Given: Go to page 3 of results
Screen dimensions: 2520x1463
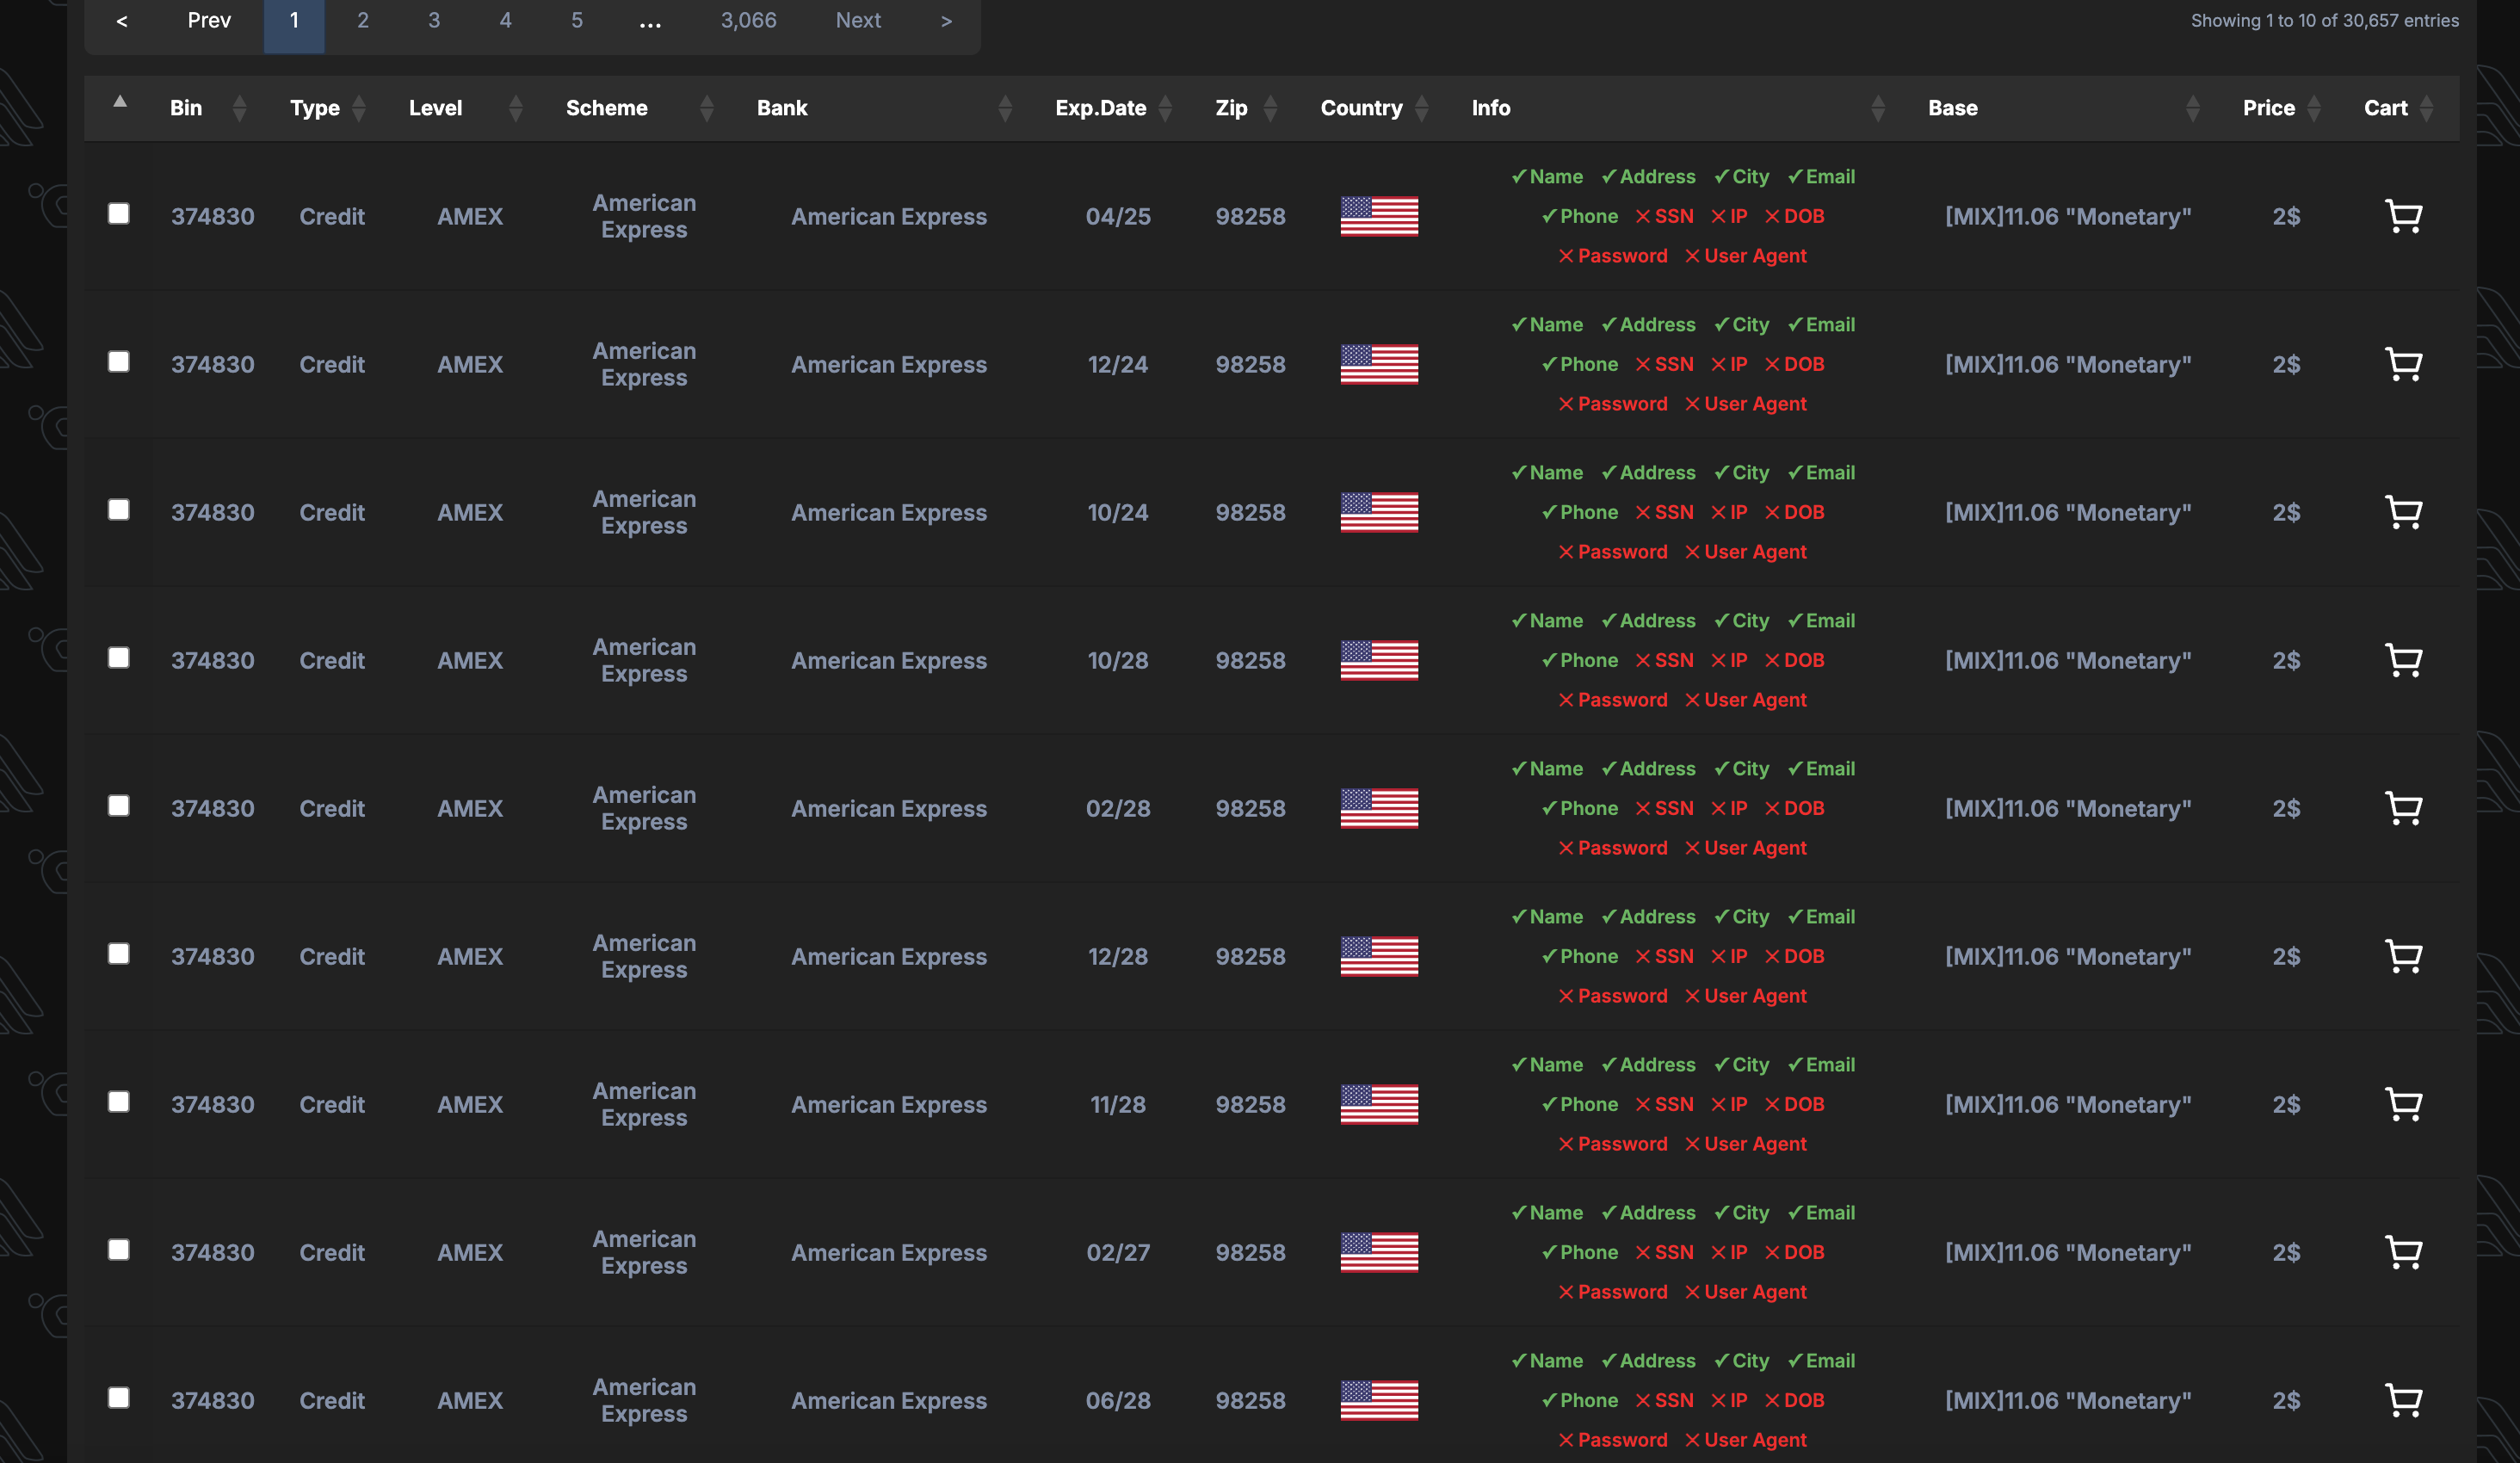Looking at the screenshot, I should 434,21.
